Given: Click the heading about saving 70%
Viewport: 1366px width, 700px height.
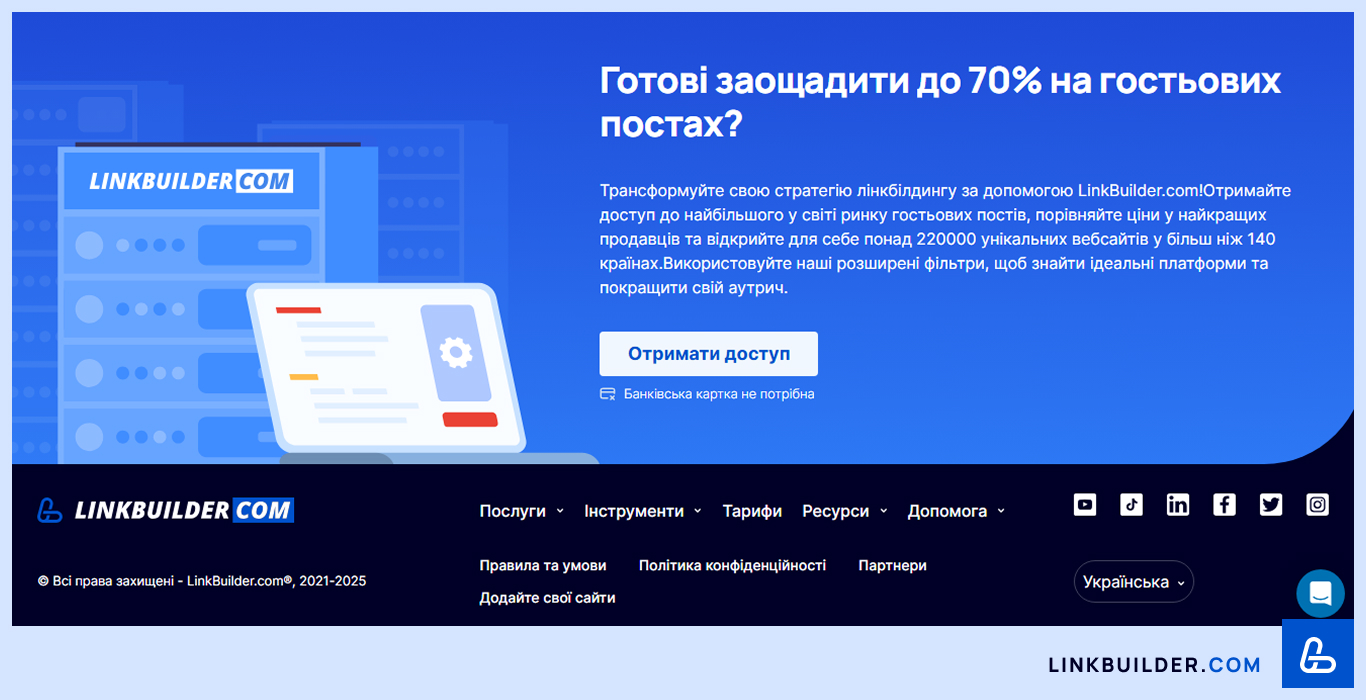Looking at the screenshot, I should 940,102.
